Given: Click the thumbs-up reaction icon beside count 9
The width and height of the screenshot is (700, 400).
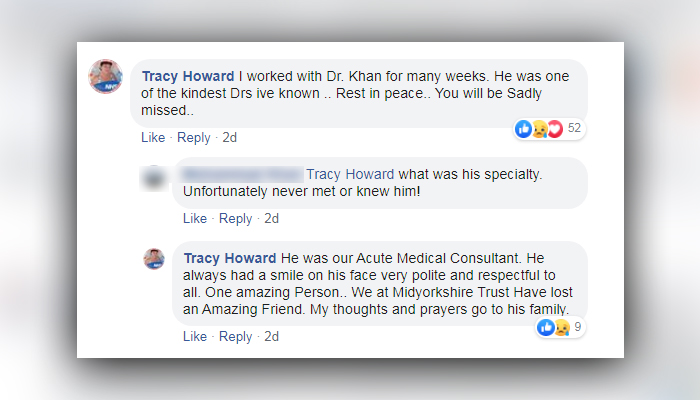Looking at the screenshot, I should [546, 326].
